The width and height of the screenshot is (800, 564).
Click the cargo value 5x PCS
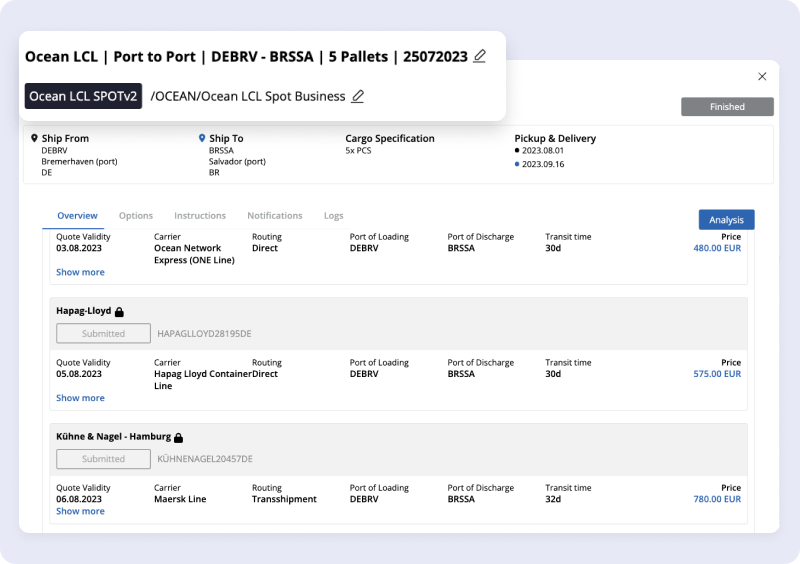click(358, 151)
